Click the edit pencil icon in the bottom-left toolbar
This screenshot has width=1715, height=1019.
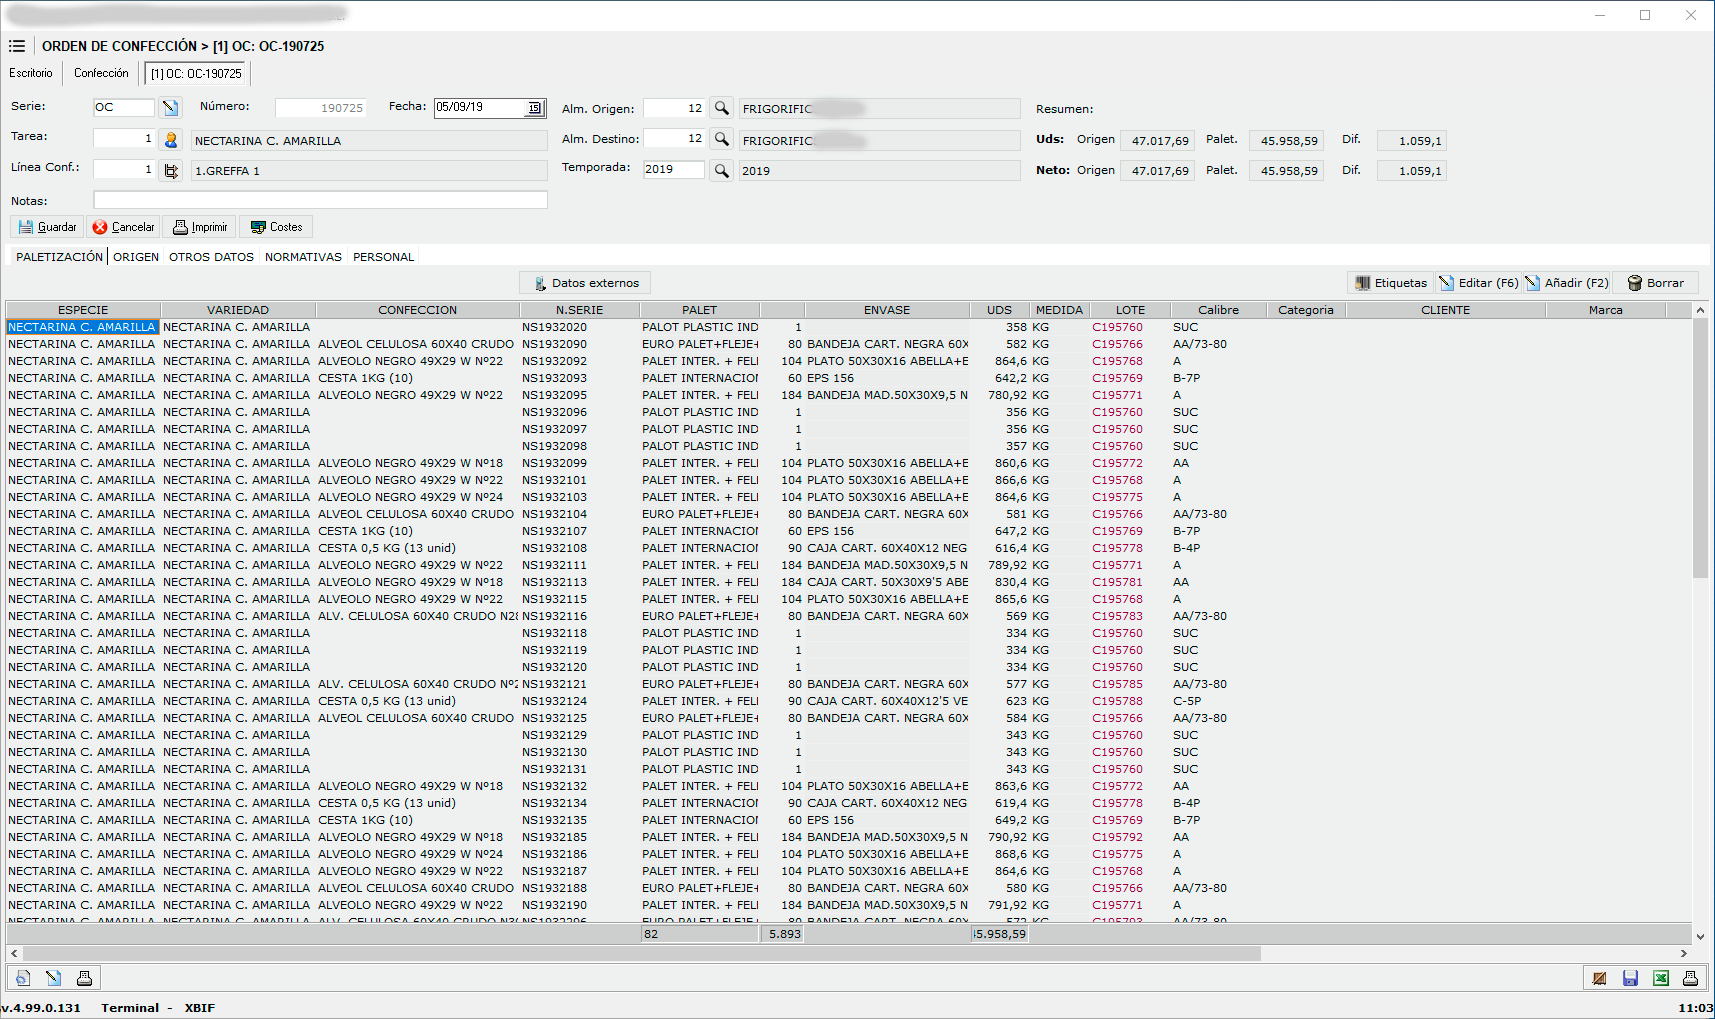pos(53,978)
